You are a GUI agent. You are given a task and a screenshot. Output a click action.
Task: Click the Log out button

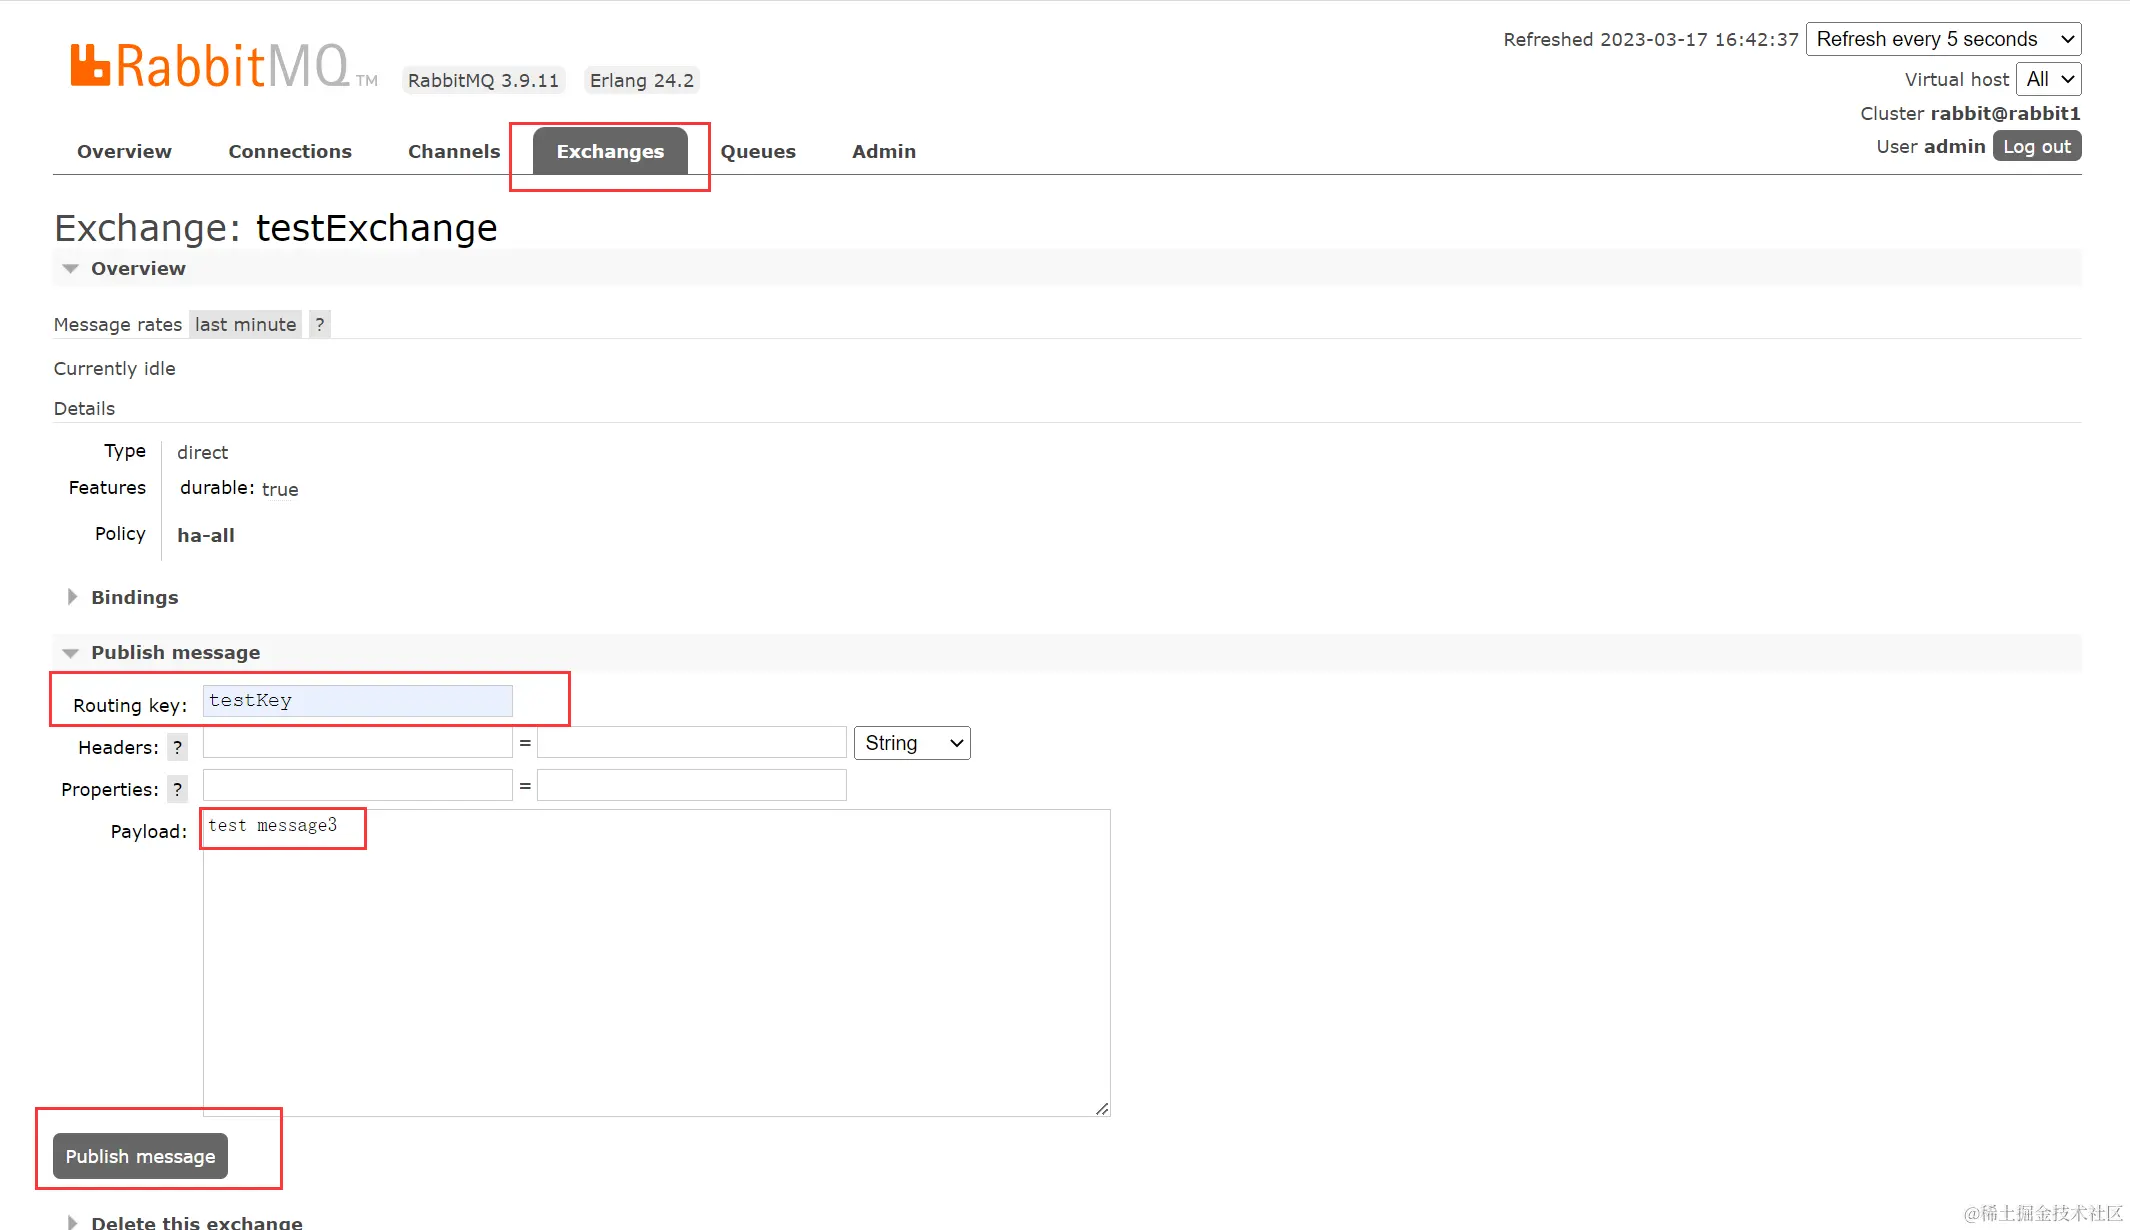coord(2036,146)
